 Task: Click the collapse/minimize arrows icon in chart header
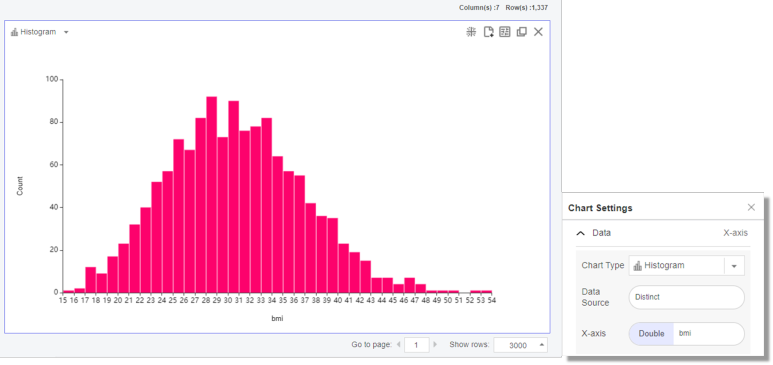point(471,32)
